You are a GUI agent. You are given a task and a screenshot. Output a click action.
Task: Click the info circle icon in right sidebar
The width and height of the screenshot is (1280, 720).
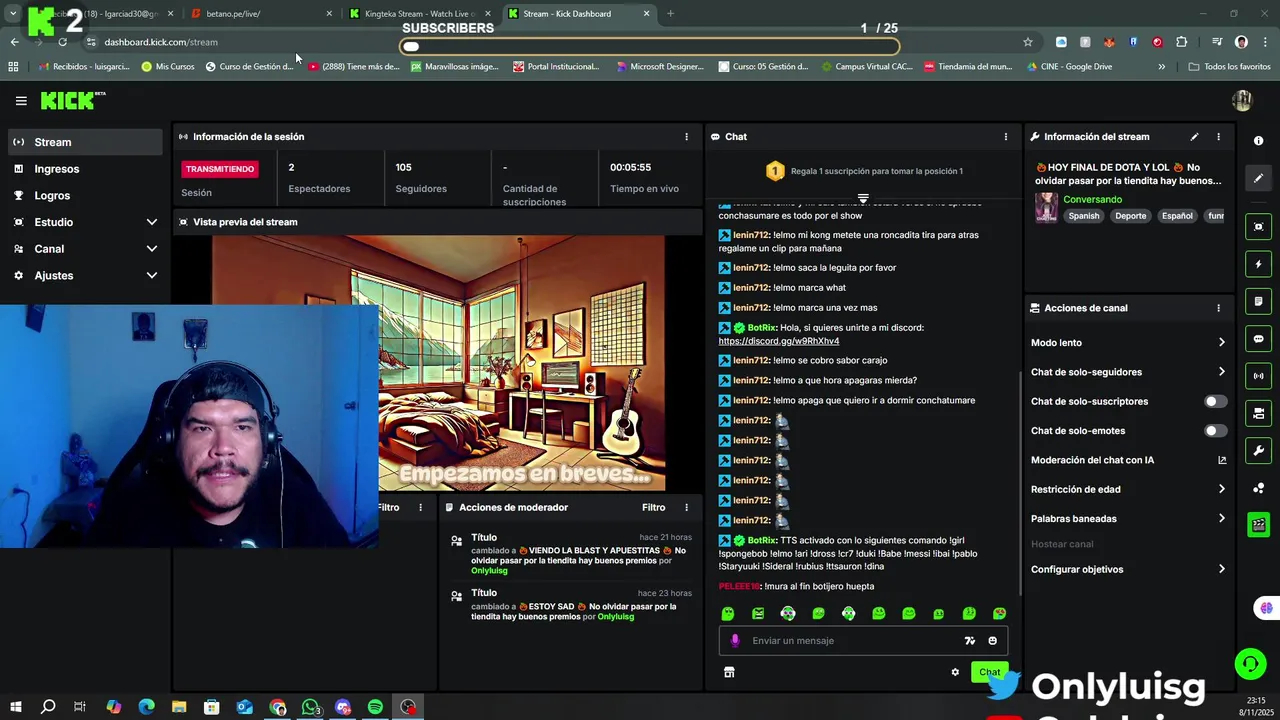[x=1259, y=141]
